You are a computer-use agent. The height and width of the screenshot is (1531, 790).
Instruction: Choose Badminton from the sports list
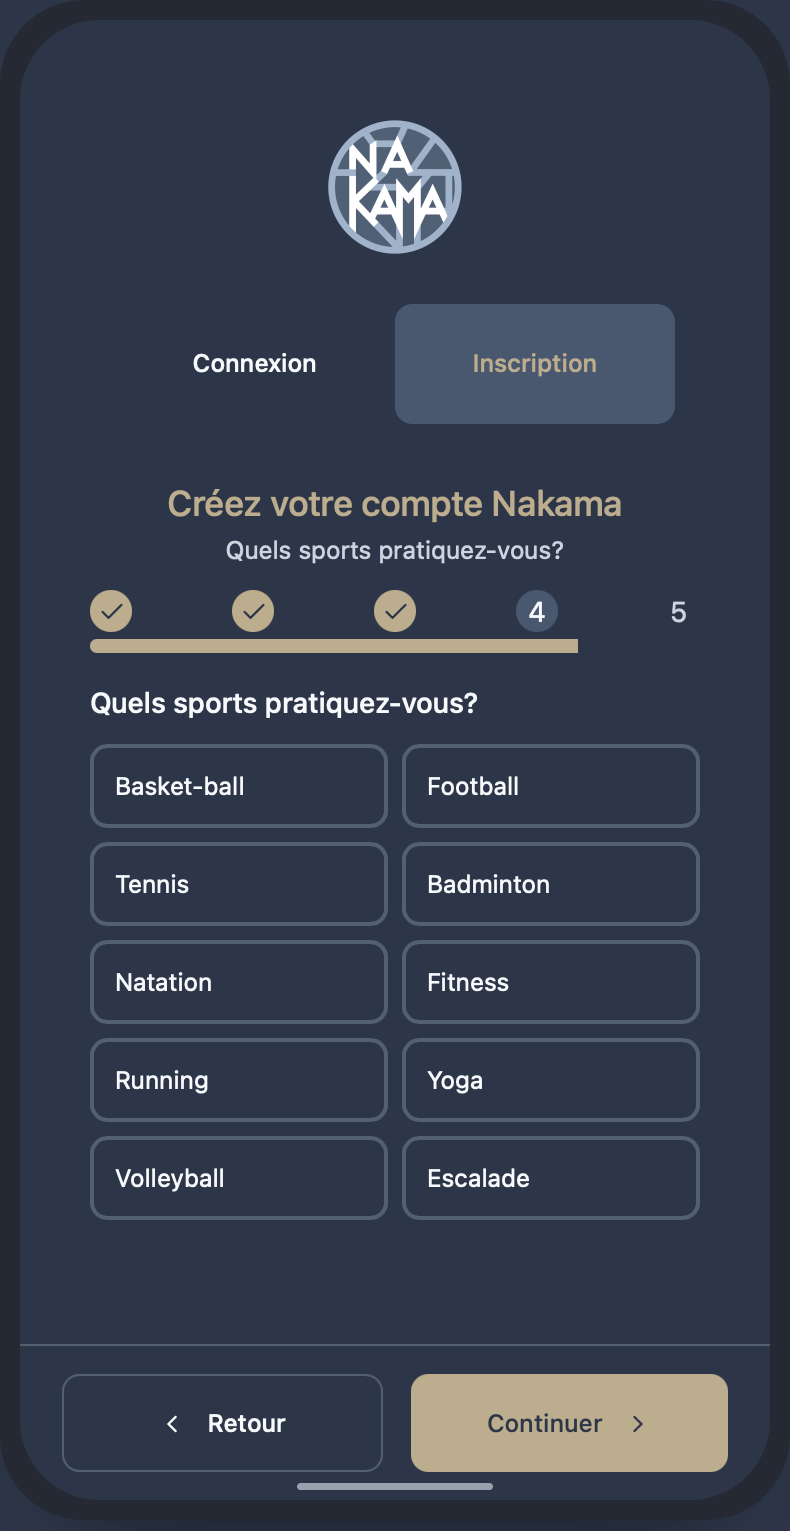click(x=550, y=884)
